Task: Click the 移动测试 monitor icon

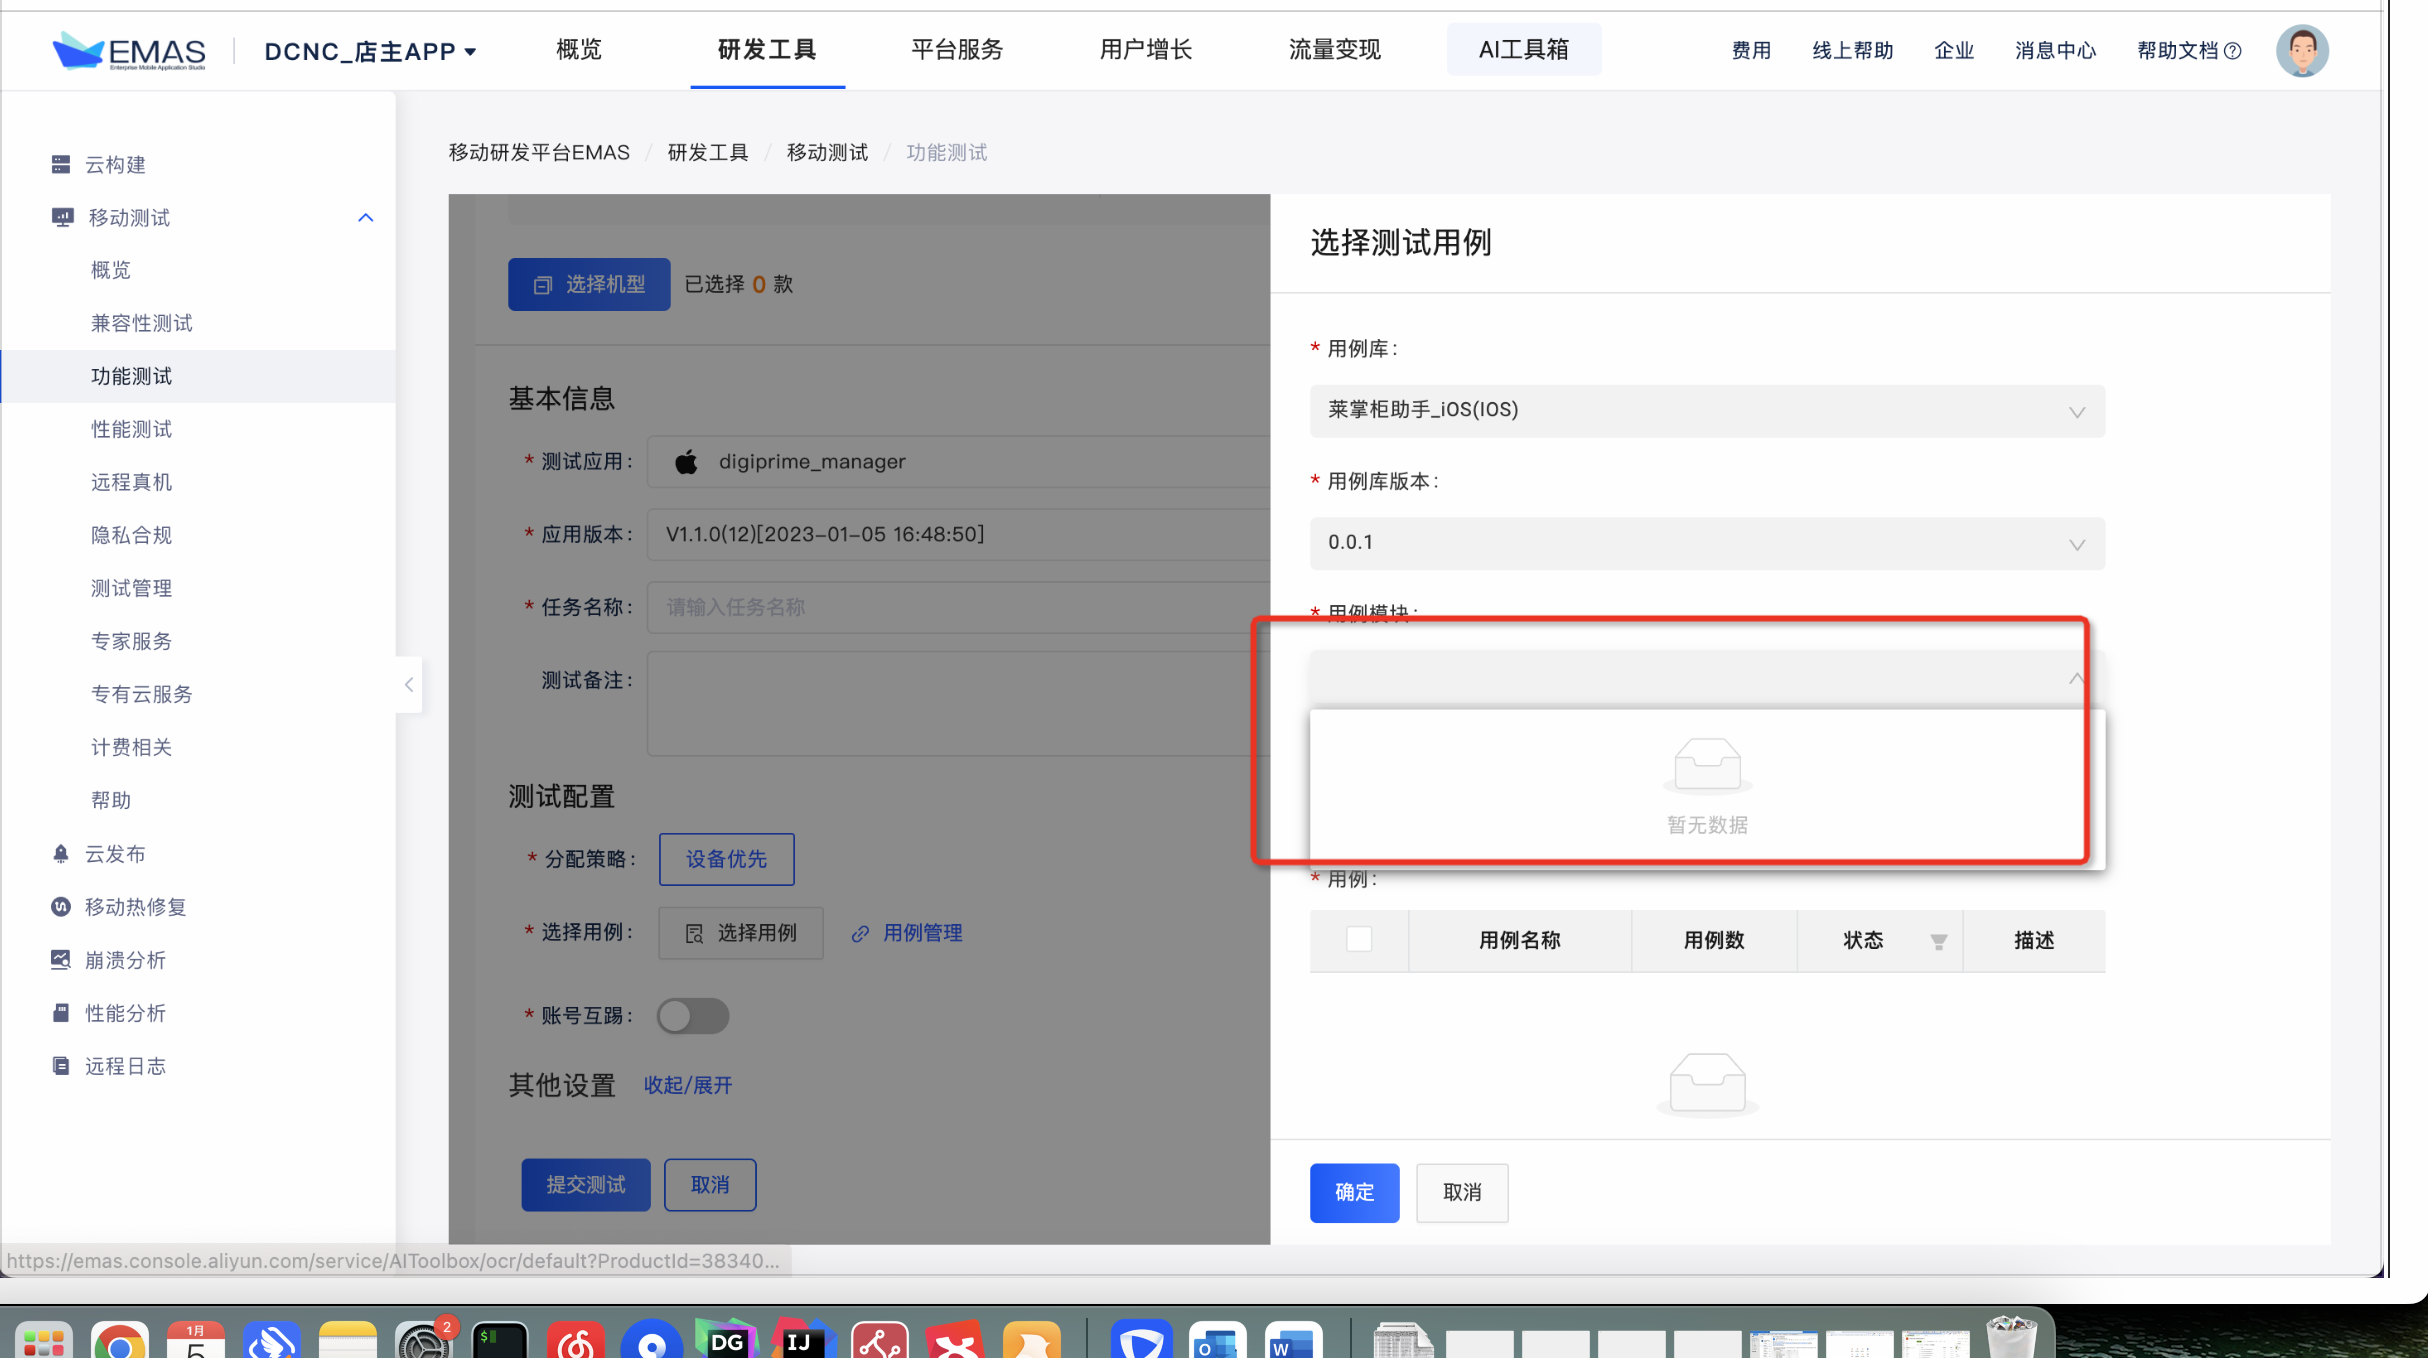Action: 62,217
